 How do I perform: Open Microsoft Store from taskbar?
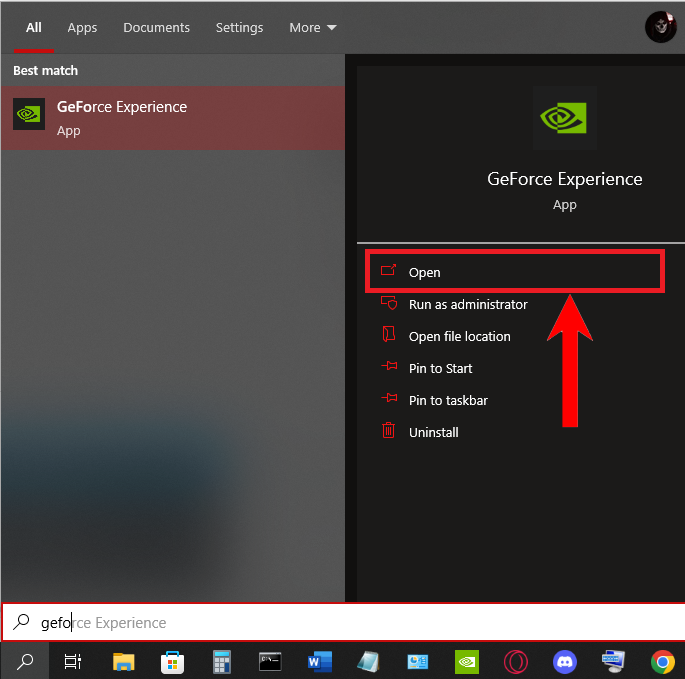click(x=173, y=662)
